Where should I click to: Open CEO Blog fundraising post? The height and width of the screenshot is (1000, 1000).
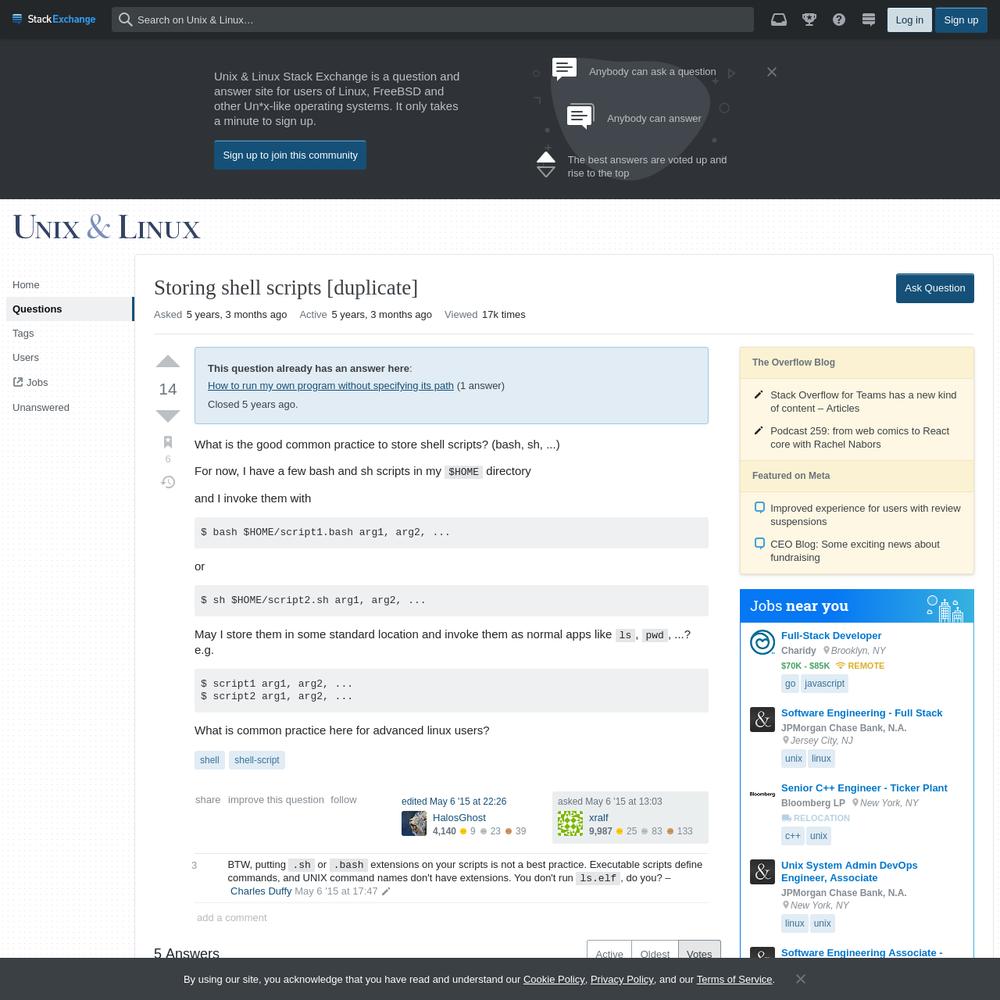click(855, 550)
